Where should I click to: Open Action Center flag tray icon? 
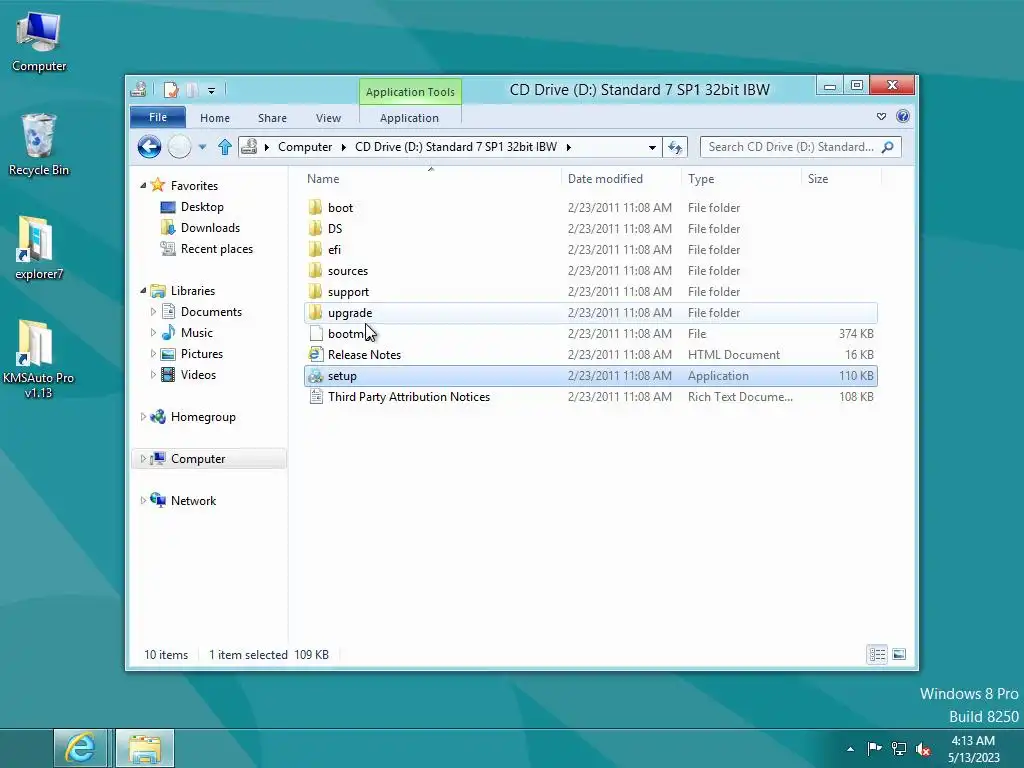pyautogui.click(x=874, y=748)
